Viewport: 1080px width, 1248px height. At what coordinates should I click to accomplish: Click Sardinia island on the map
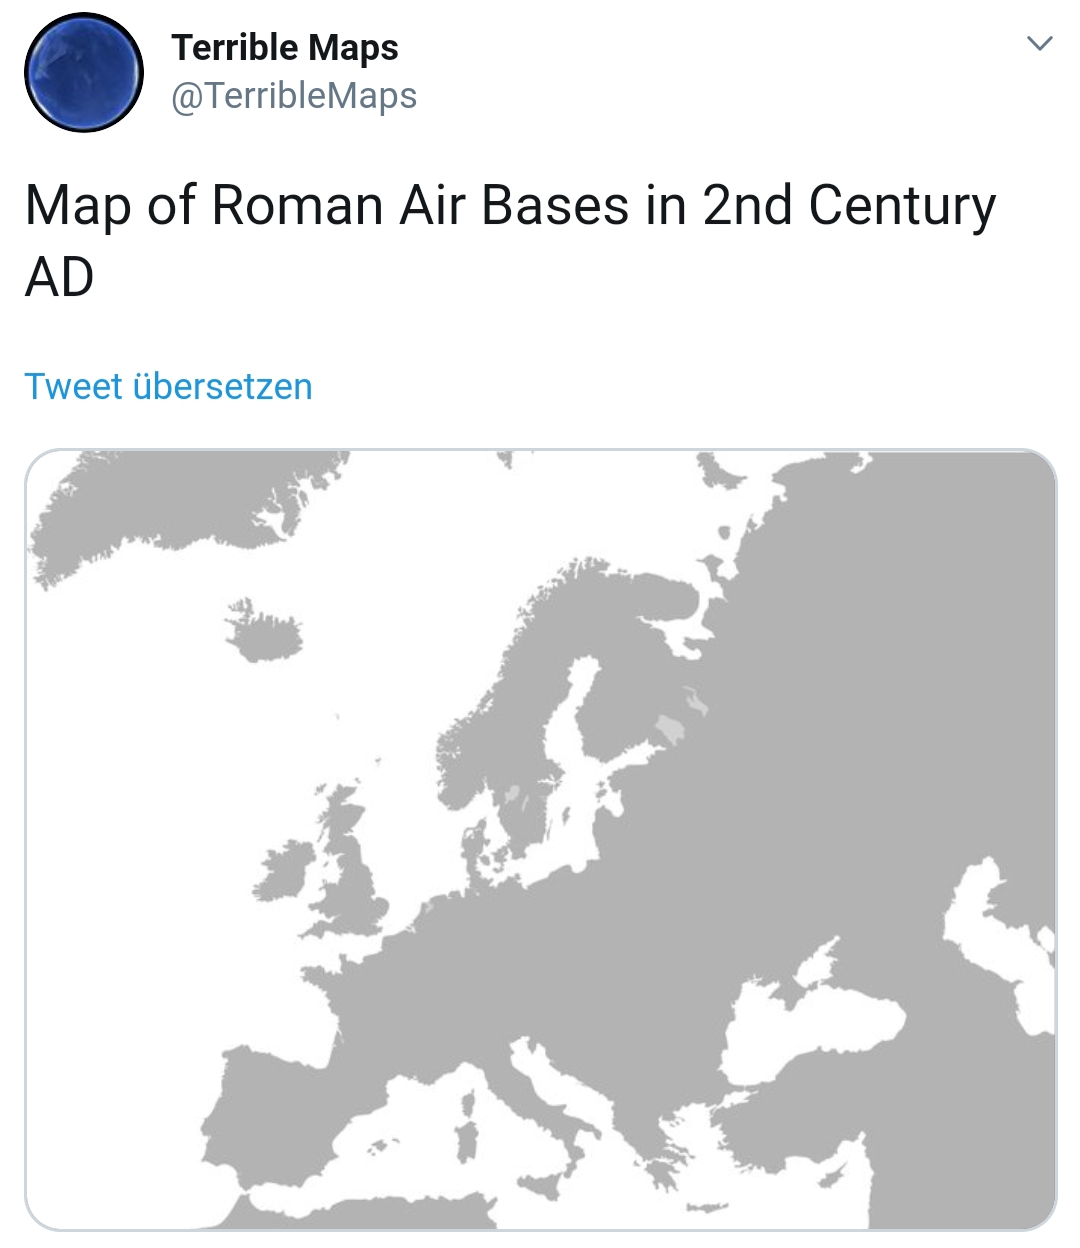467,1142
